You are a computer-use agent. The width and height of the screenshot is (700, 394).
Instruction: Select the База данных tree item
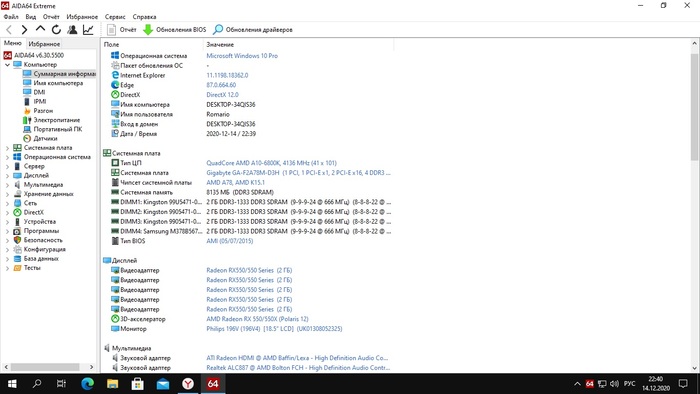pos(36,258)
